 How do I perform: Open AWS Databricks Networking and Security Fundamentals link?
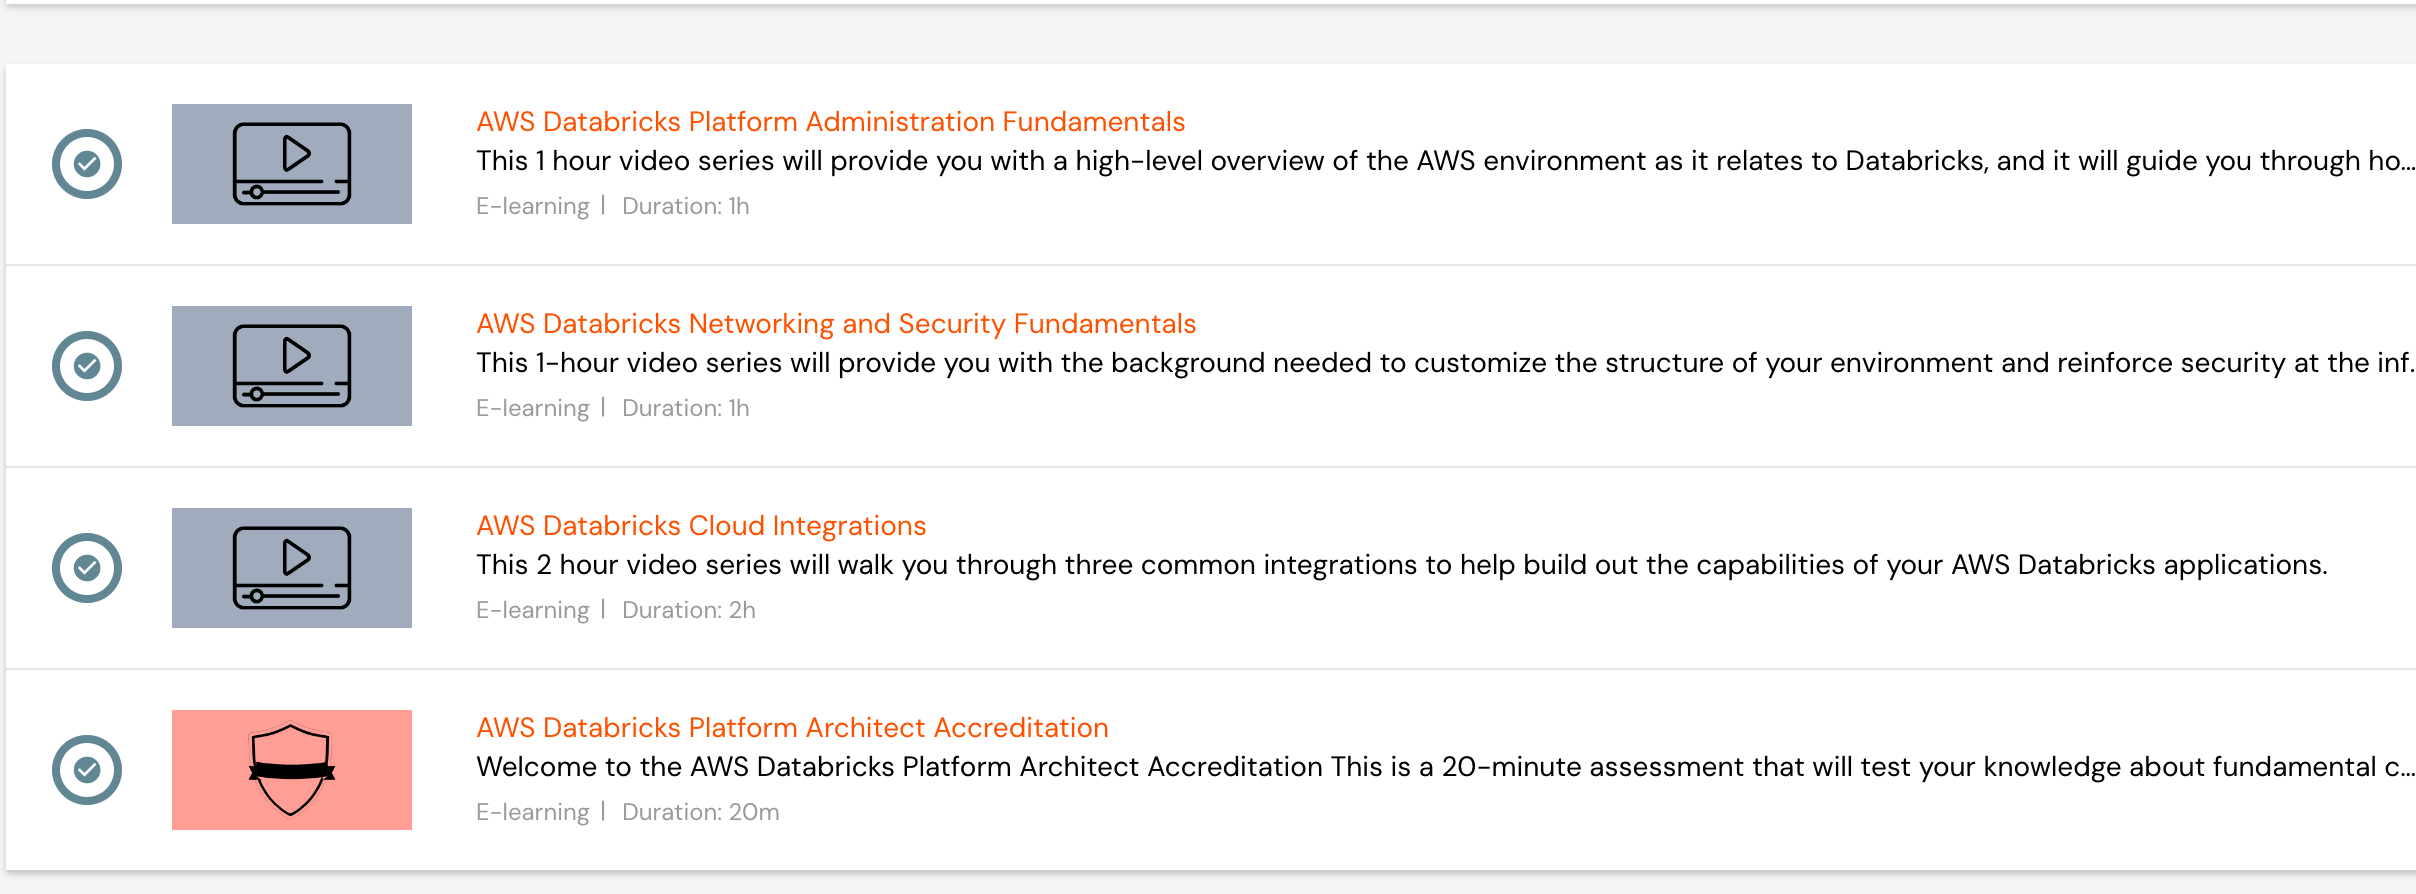point(836,324)
